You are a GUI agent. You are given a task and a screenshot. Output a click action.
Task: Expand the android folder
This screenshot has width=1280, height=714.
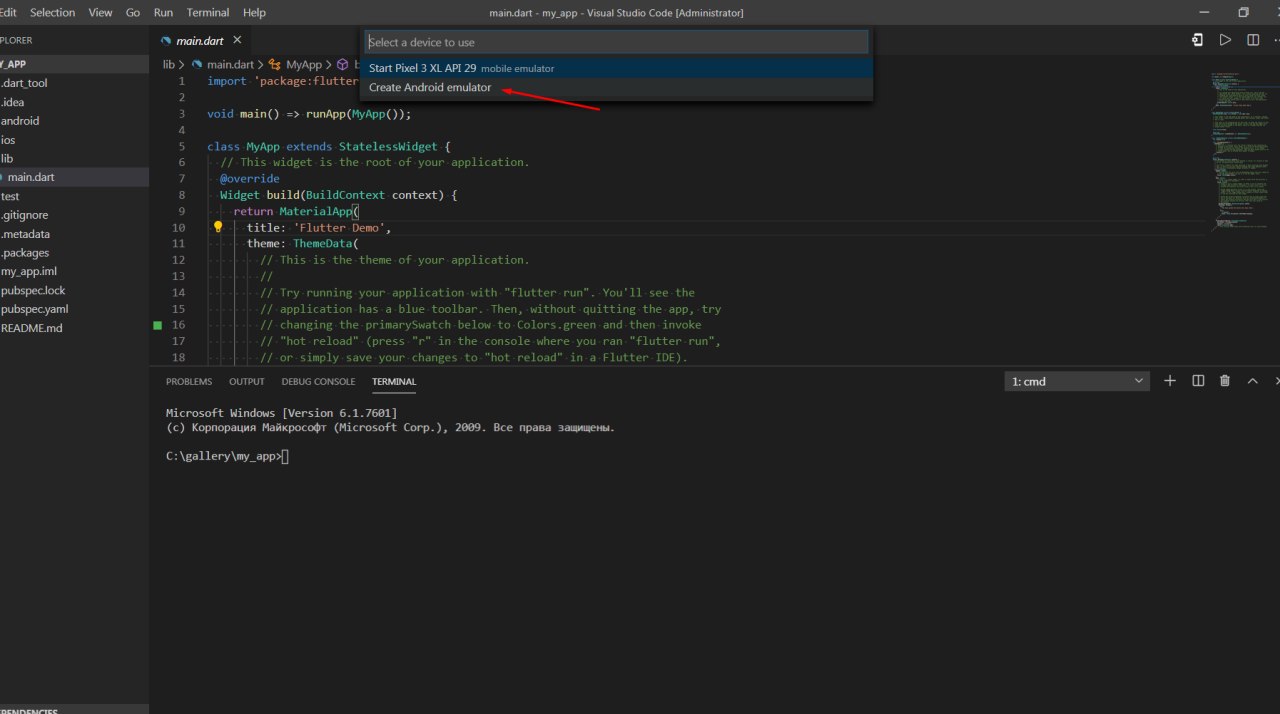74,121
